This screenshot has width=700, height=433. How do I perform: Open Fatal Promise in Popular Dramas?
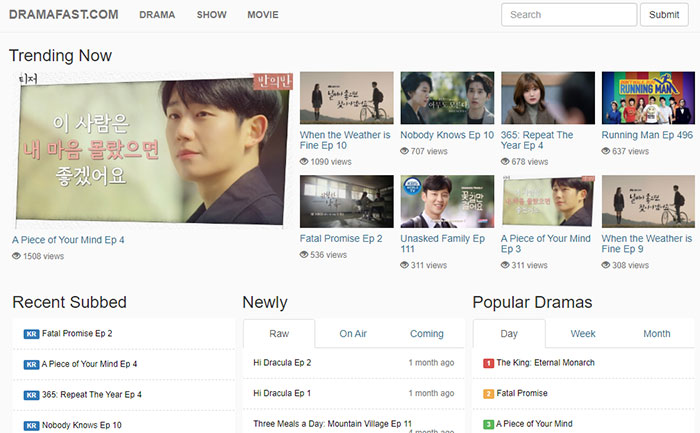point(522,393)
